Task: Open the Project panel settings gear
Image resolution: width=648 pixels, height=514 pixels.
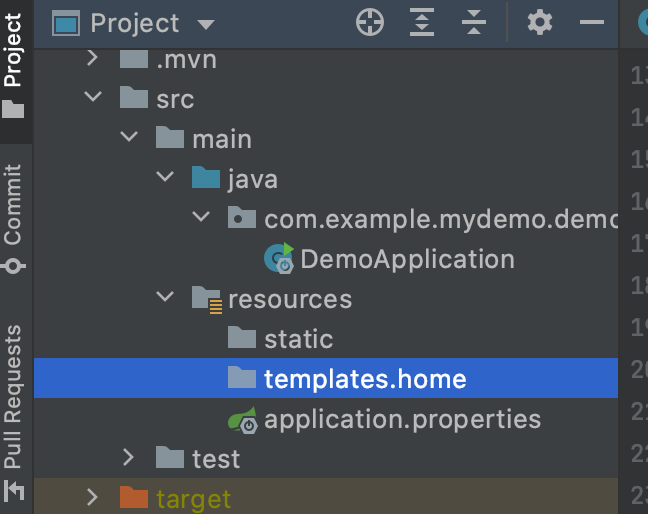Action: tap(540, 22)
